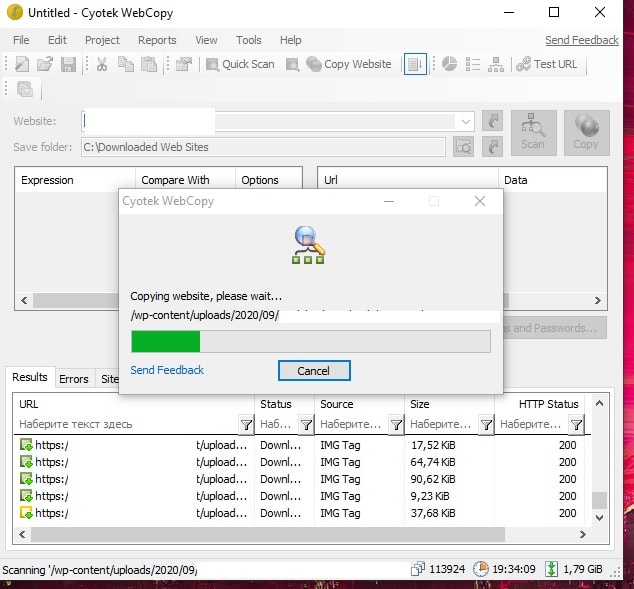Open the Edit menu
634x589 pixels.
(x=57, y=40)
